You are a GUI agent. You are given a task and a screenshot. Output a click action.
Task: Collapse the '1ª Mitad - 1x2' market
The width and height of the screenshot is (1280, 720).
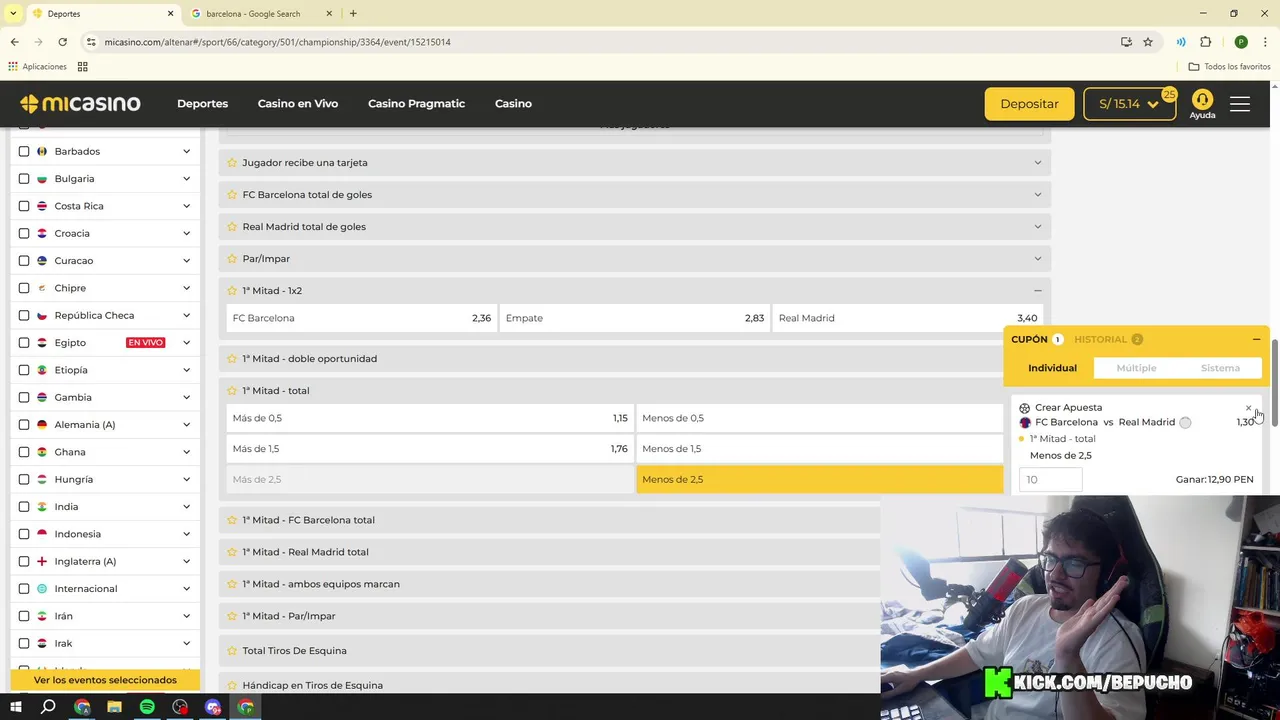1037,290
